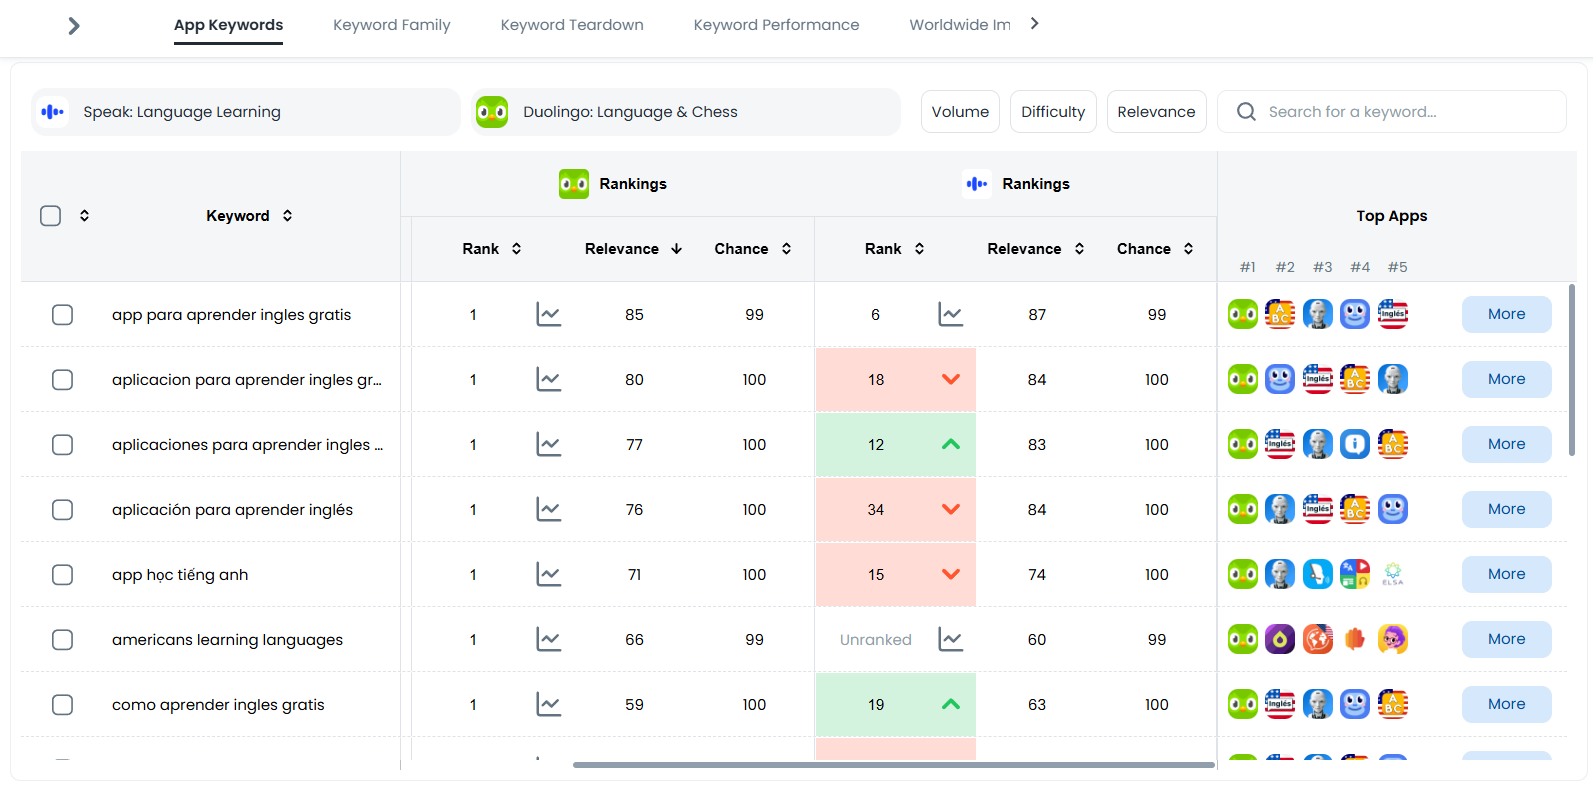This screenshot has width=1593, height=788.
Task: Click the magnifier search icon
Action: 1246,112
